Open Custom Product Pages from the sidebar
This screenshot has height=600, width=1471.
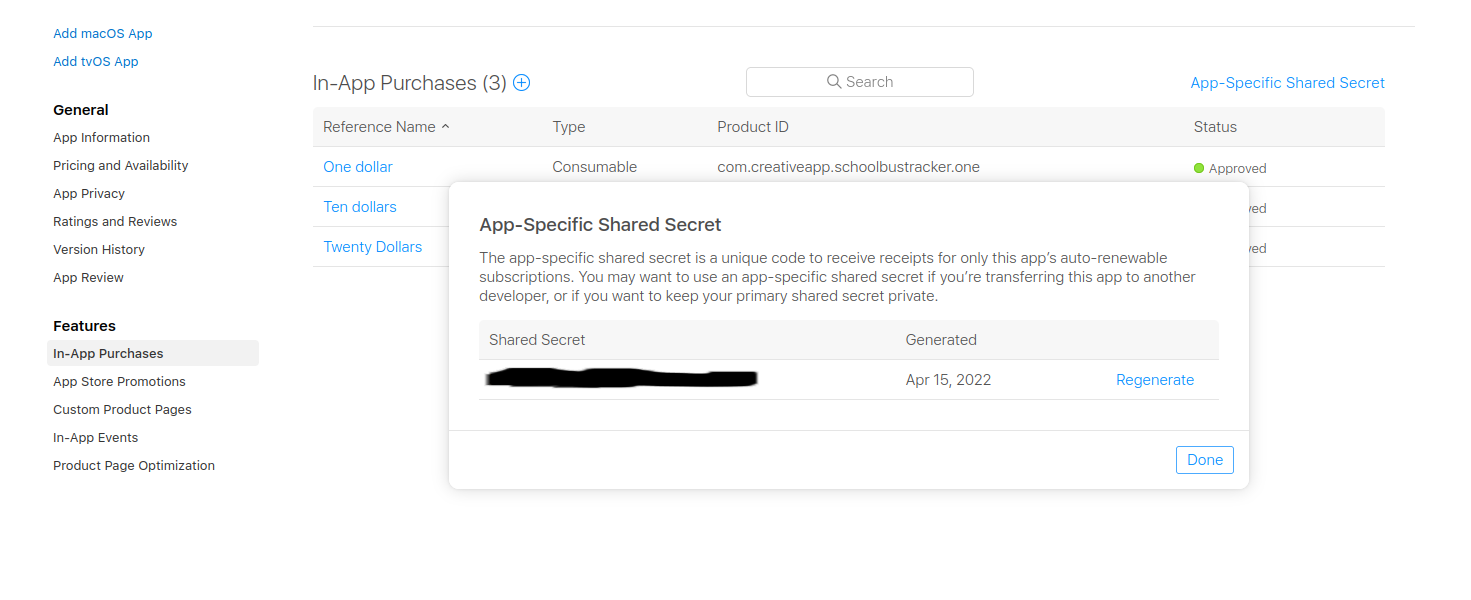122,409
